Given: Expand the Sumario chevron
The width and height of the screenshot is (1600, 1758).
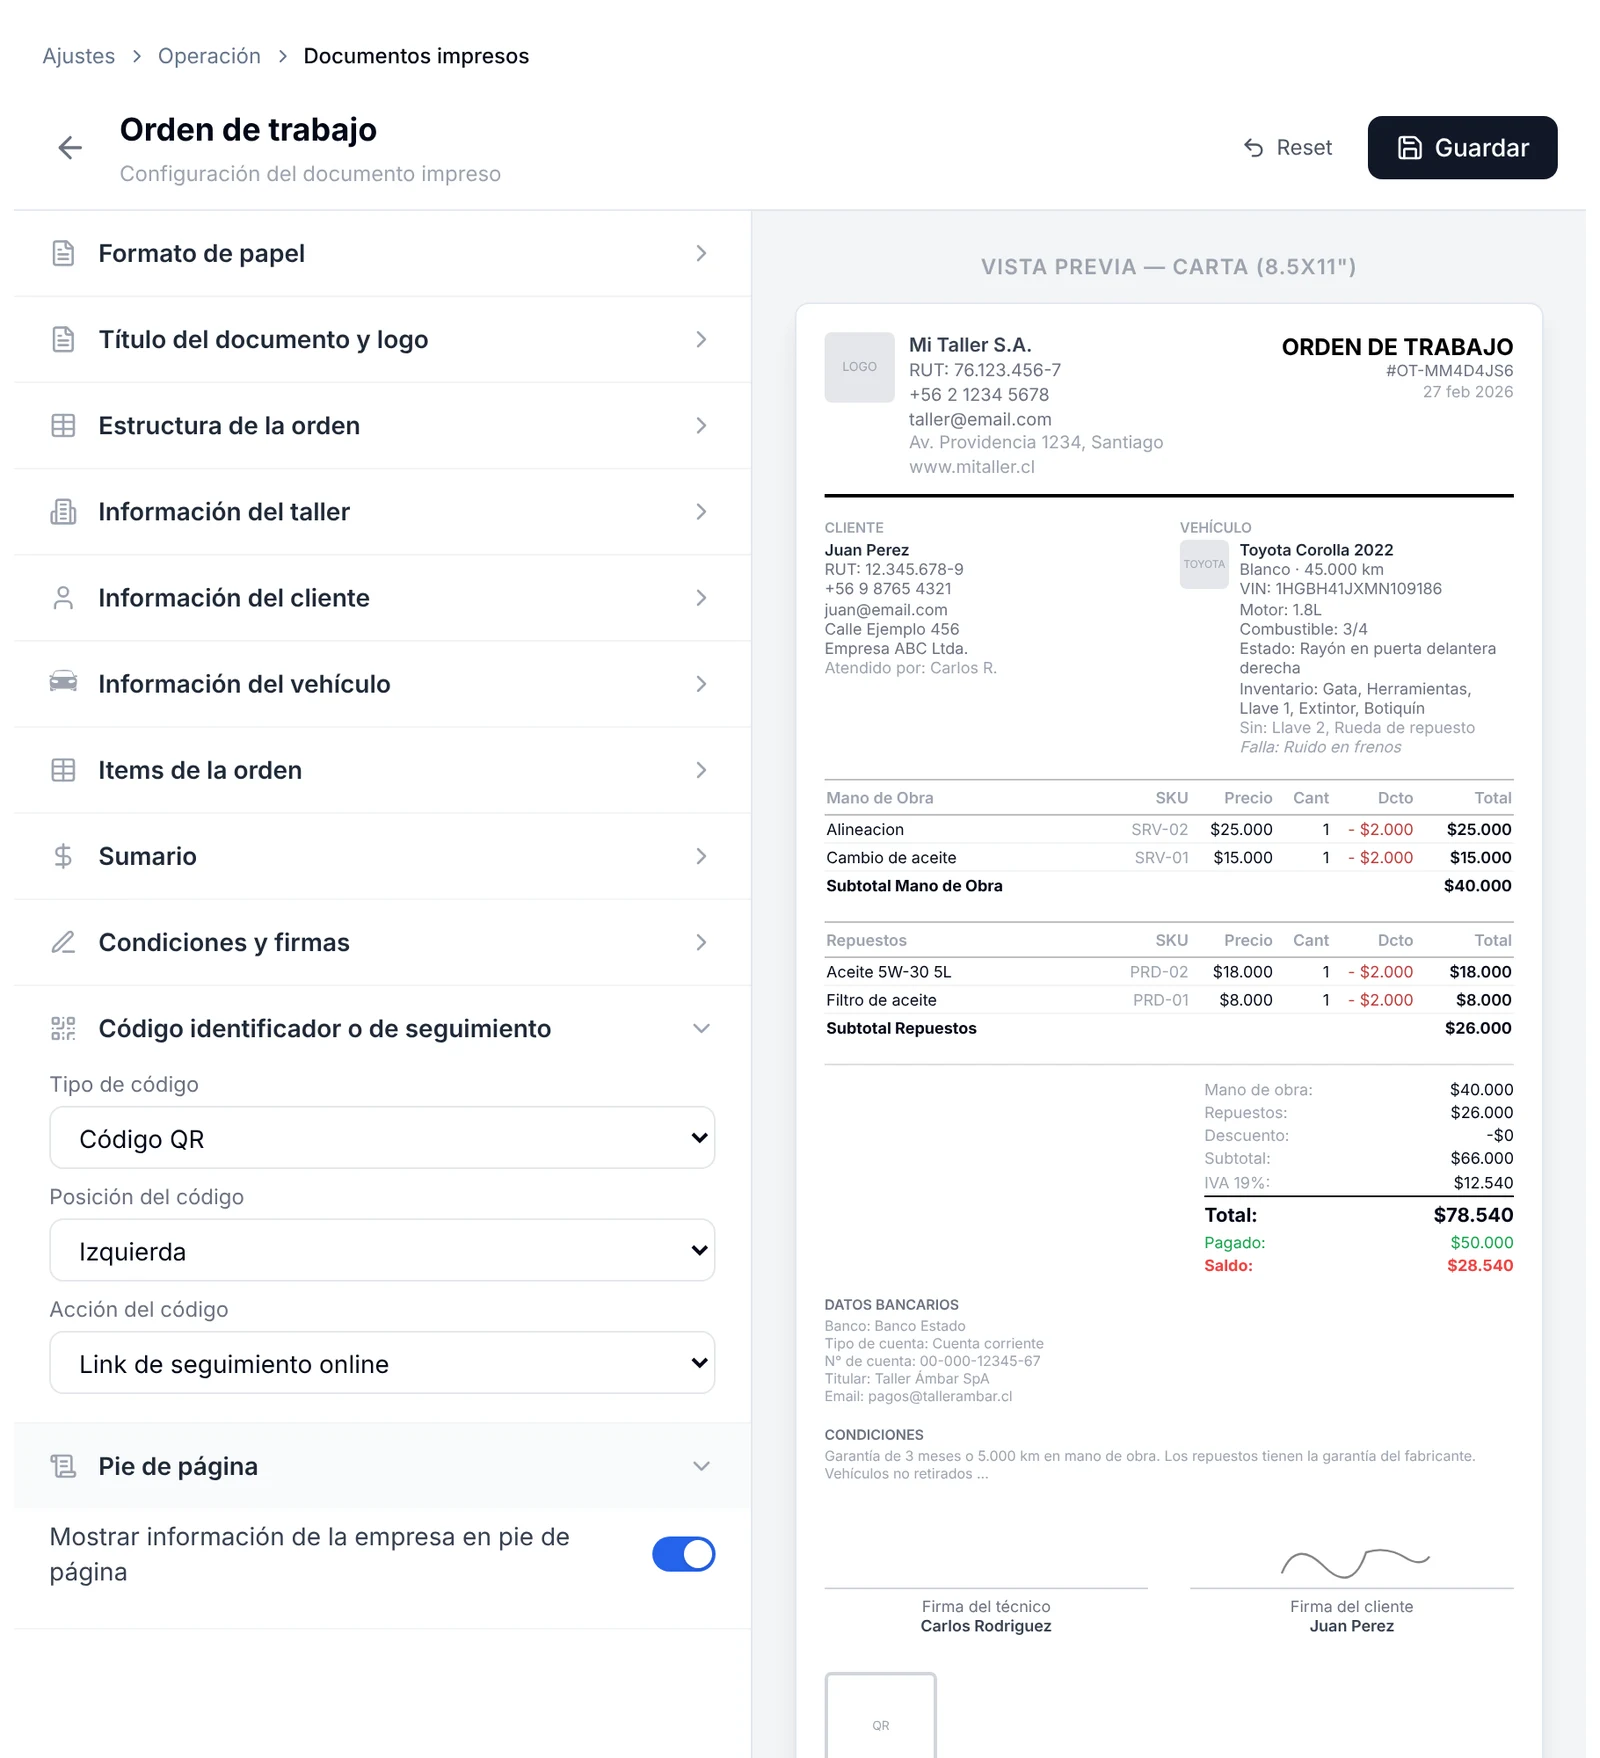Looking at the screenshot, I should click(701, 856).
